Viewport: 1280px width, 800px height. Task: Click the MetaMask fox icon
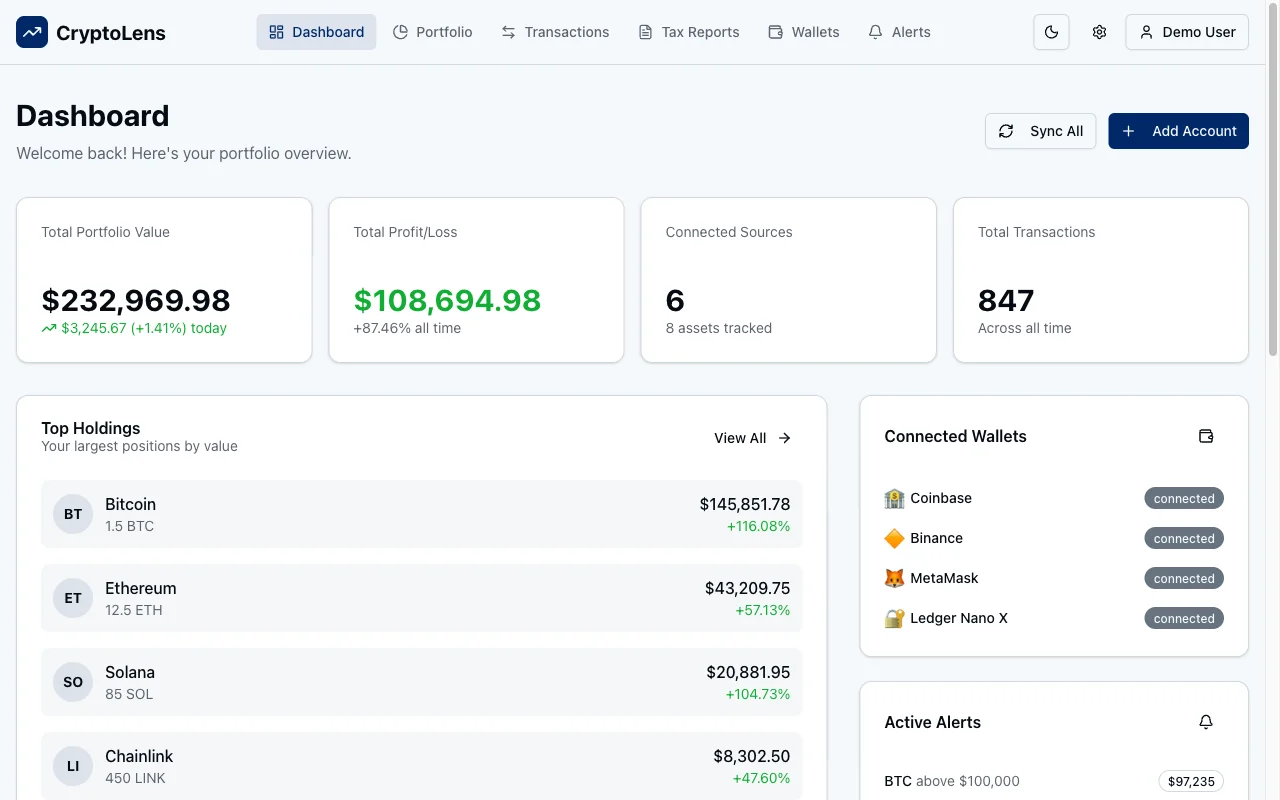tap(893, 578)
